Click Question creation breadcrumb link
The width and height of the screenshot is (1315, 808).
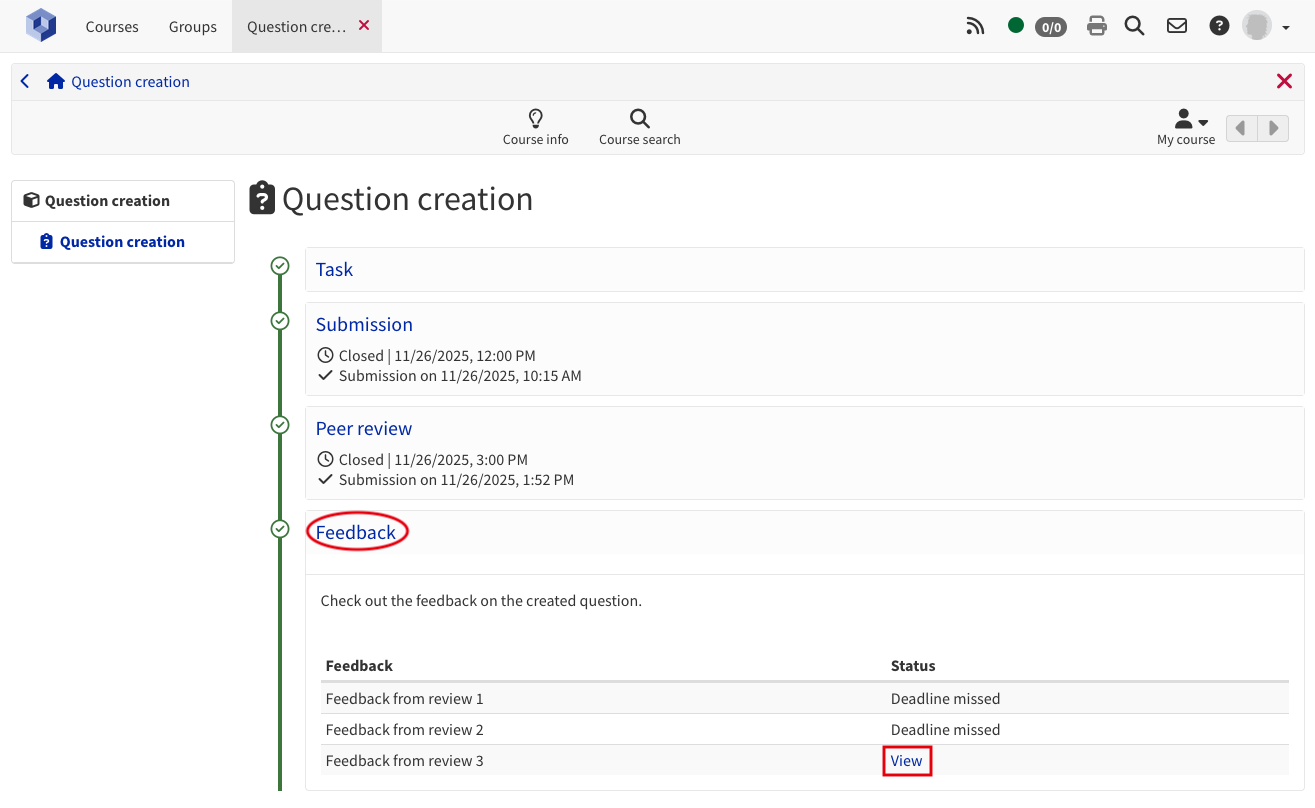click(130, 82)
